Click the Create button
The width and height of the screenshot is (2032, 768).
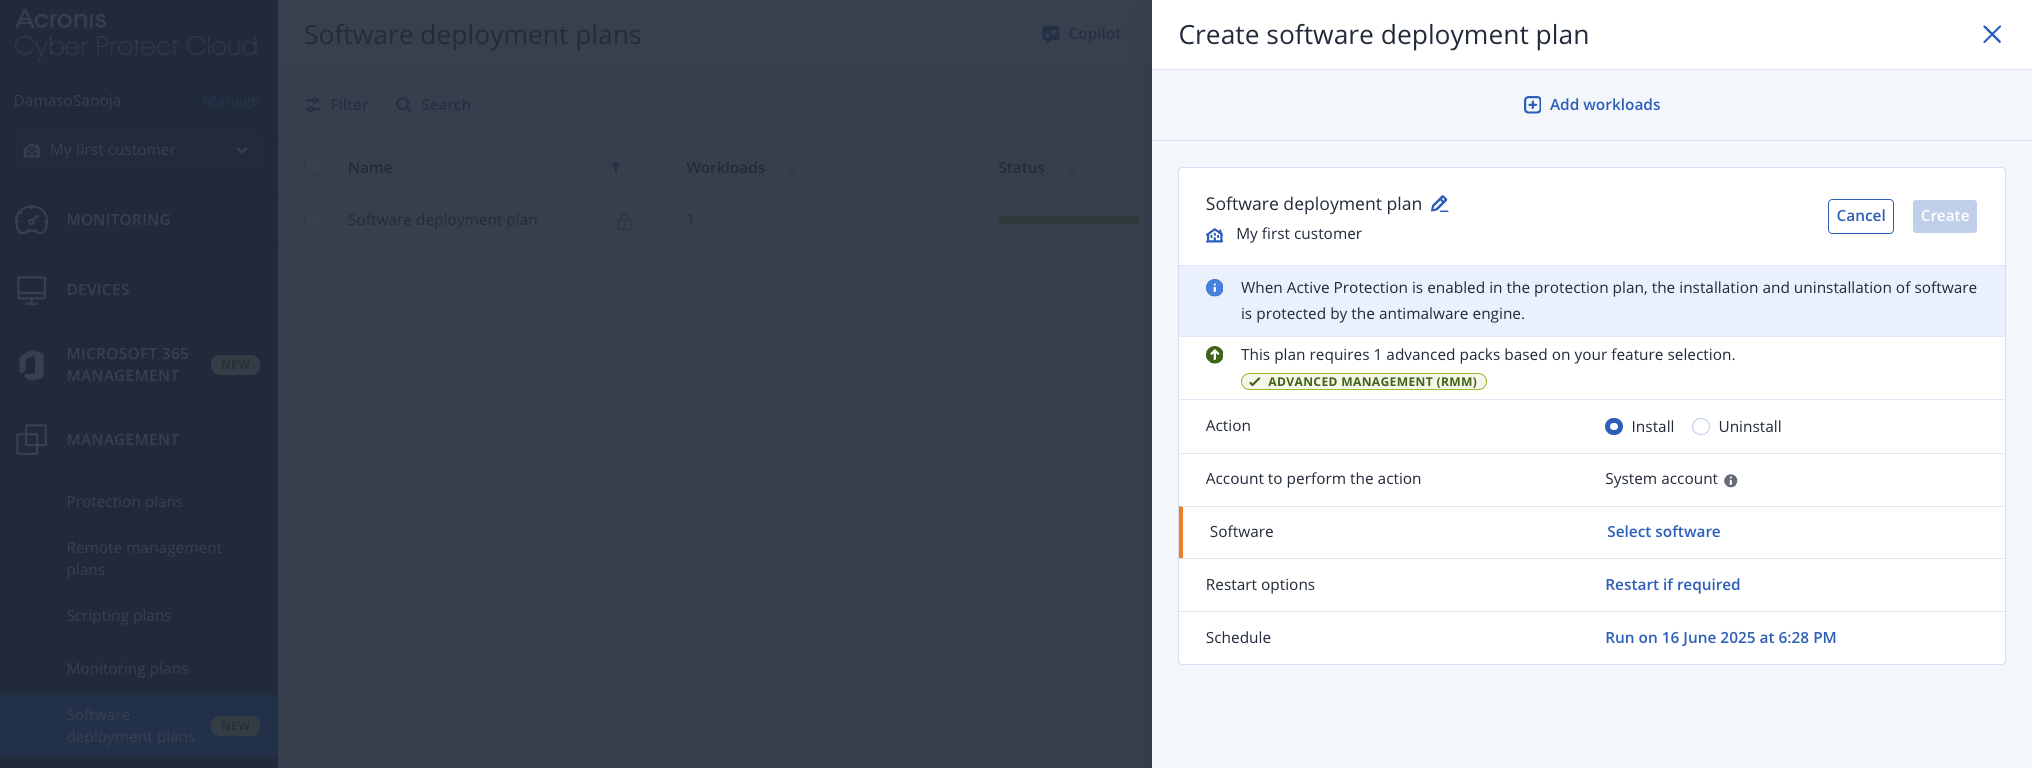pos(1944,216)
